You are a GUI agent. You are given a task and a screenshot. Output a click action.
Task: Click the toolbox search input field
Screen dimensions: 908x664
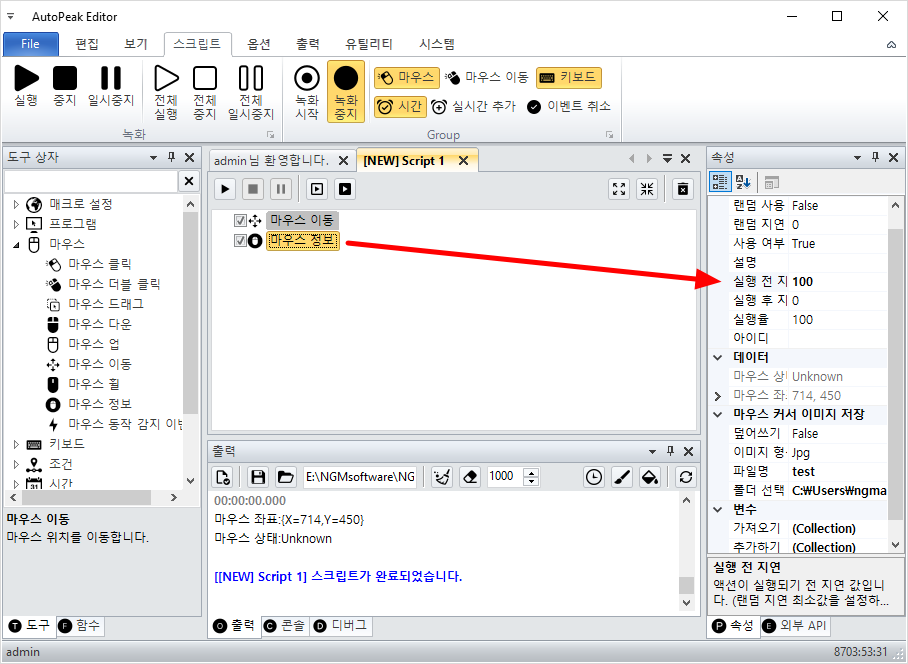coord(90,181)
